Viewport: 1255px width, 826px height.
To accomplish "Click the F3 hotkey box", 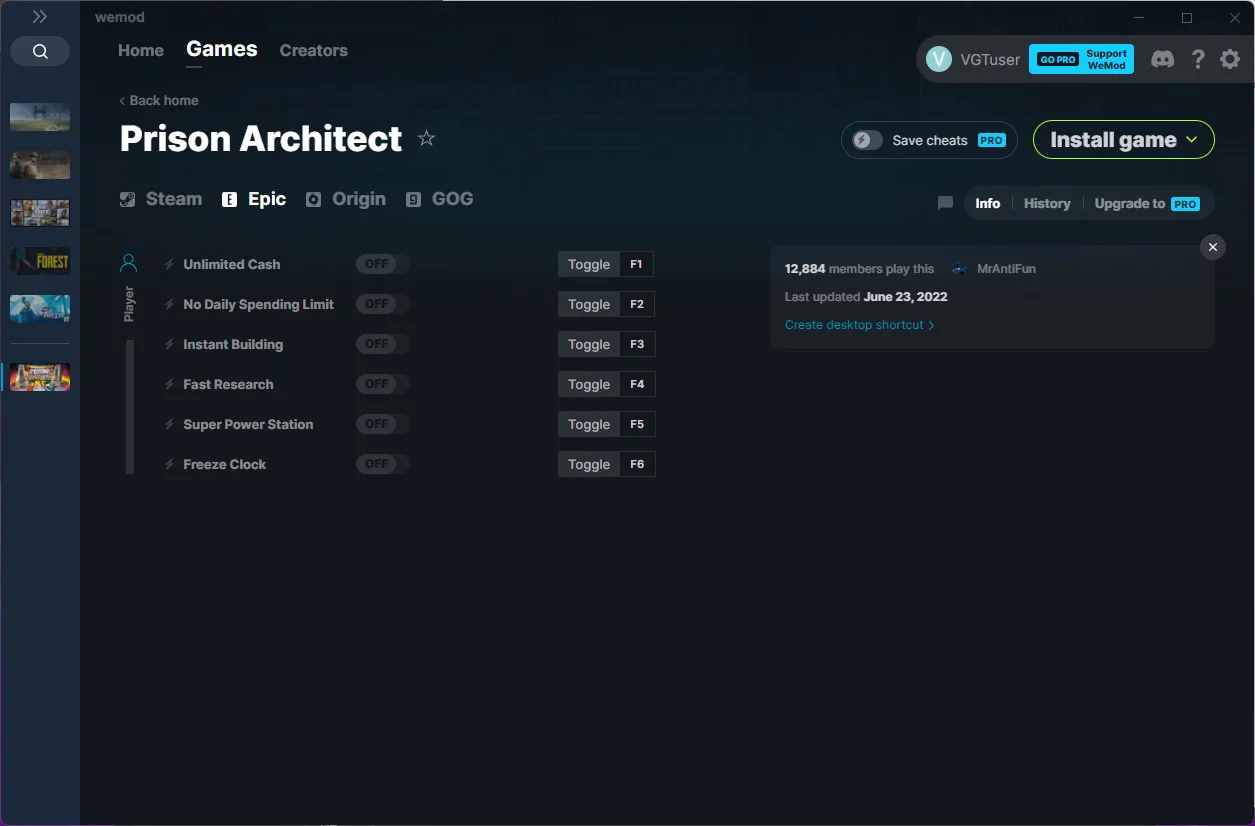I will point(637,344).
